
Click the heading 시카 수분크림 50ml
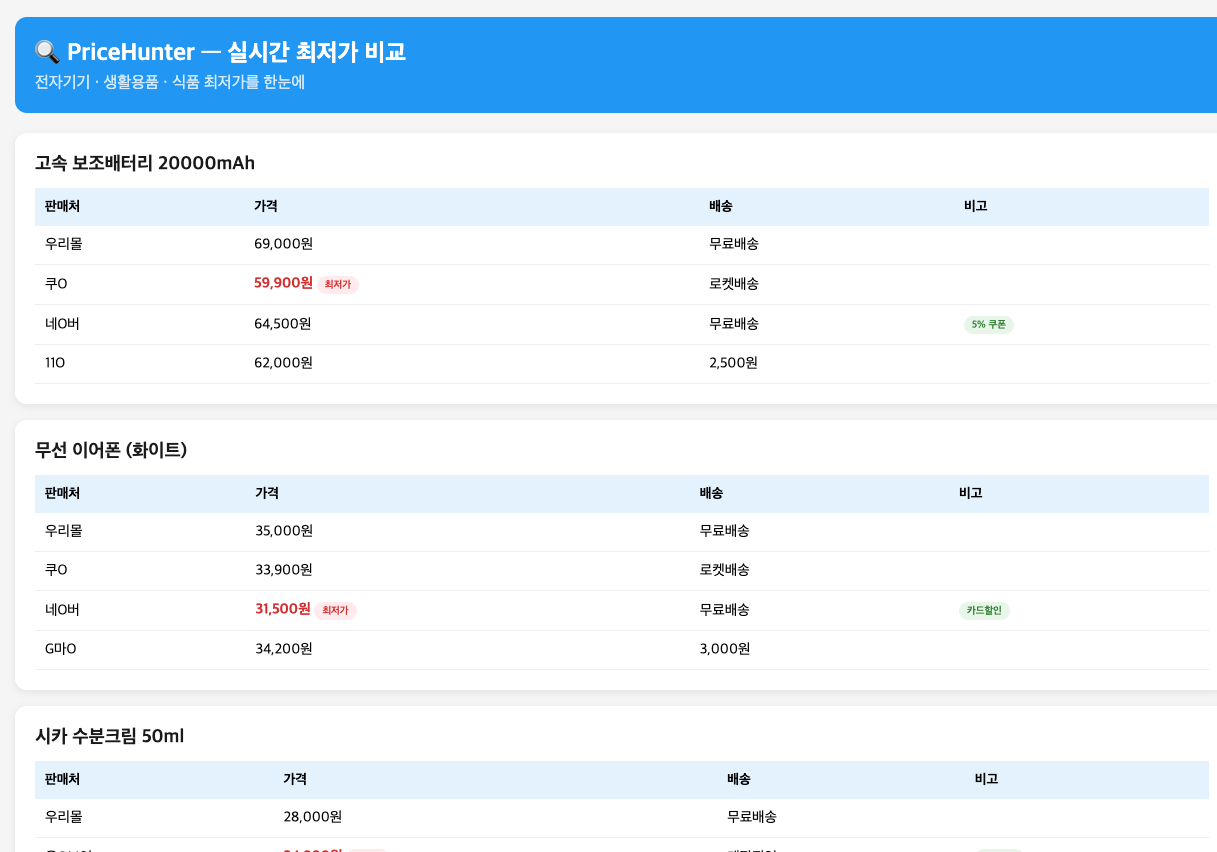[110, 736]
